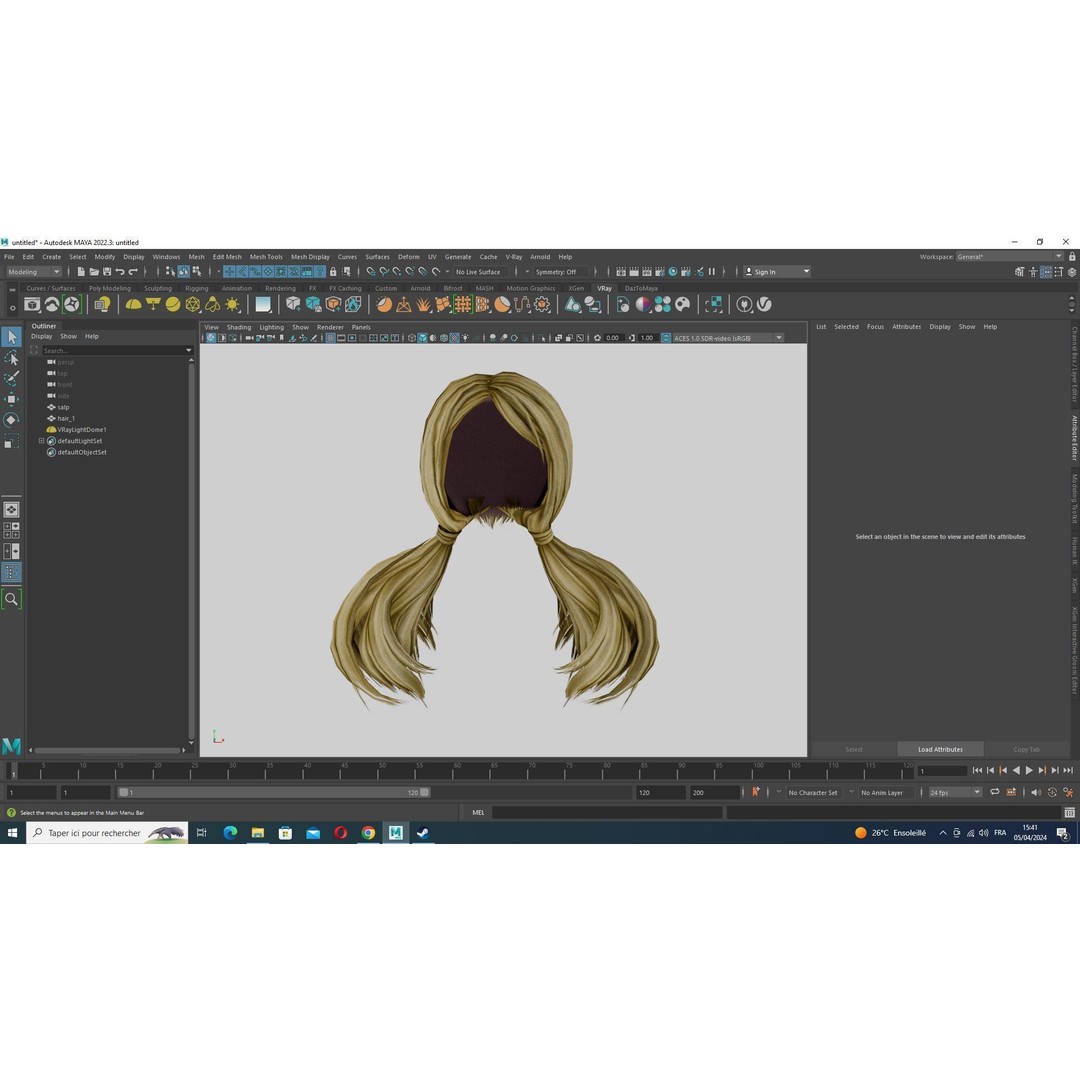The height and width of the screenshot is (1080, 1080).
Task: Click the V-Ray power plug shelf icon
Action: click(x=744, y=304)
